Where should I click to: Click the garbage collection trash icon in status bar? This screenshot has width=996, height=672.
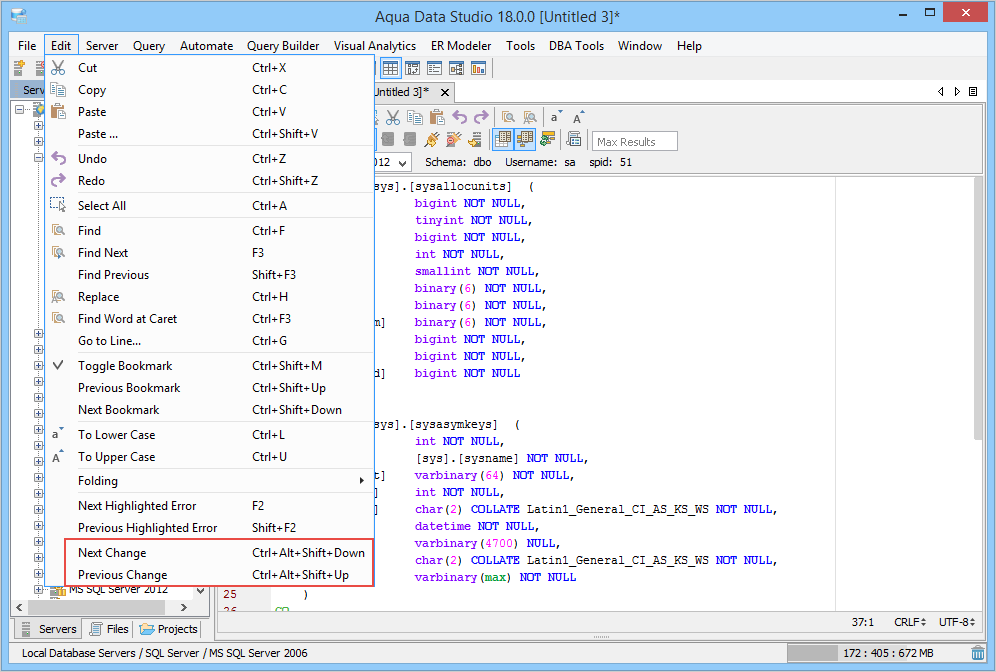click(x=977, y=654)
